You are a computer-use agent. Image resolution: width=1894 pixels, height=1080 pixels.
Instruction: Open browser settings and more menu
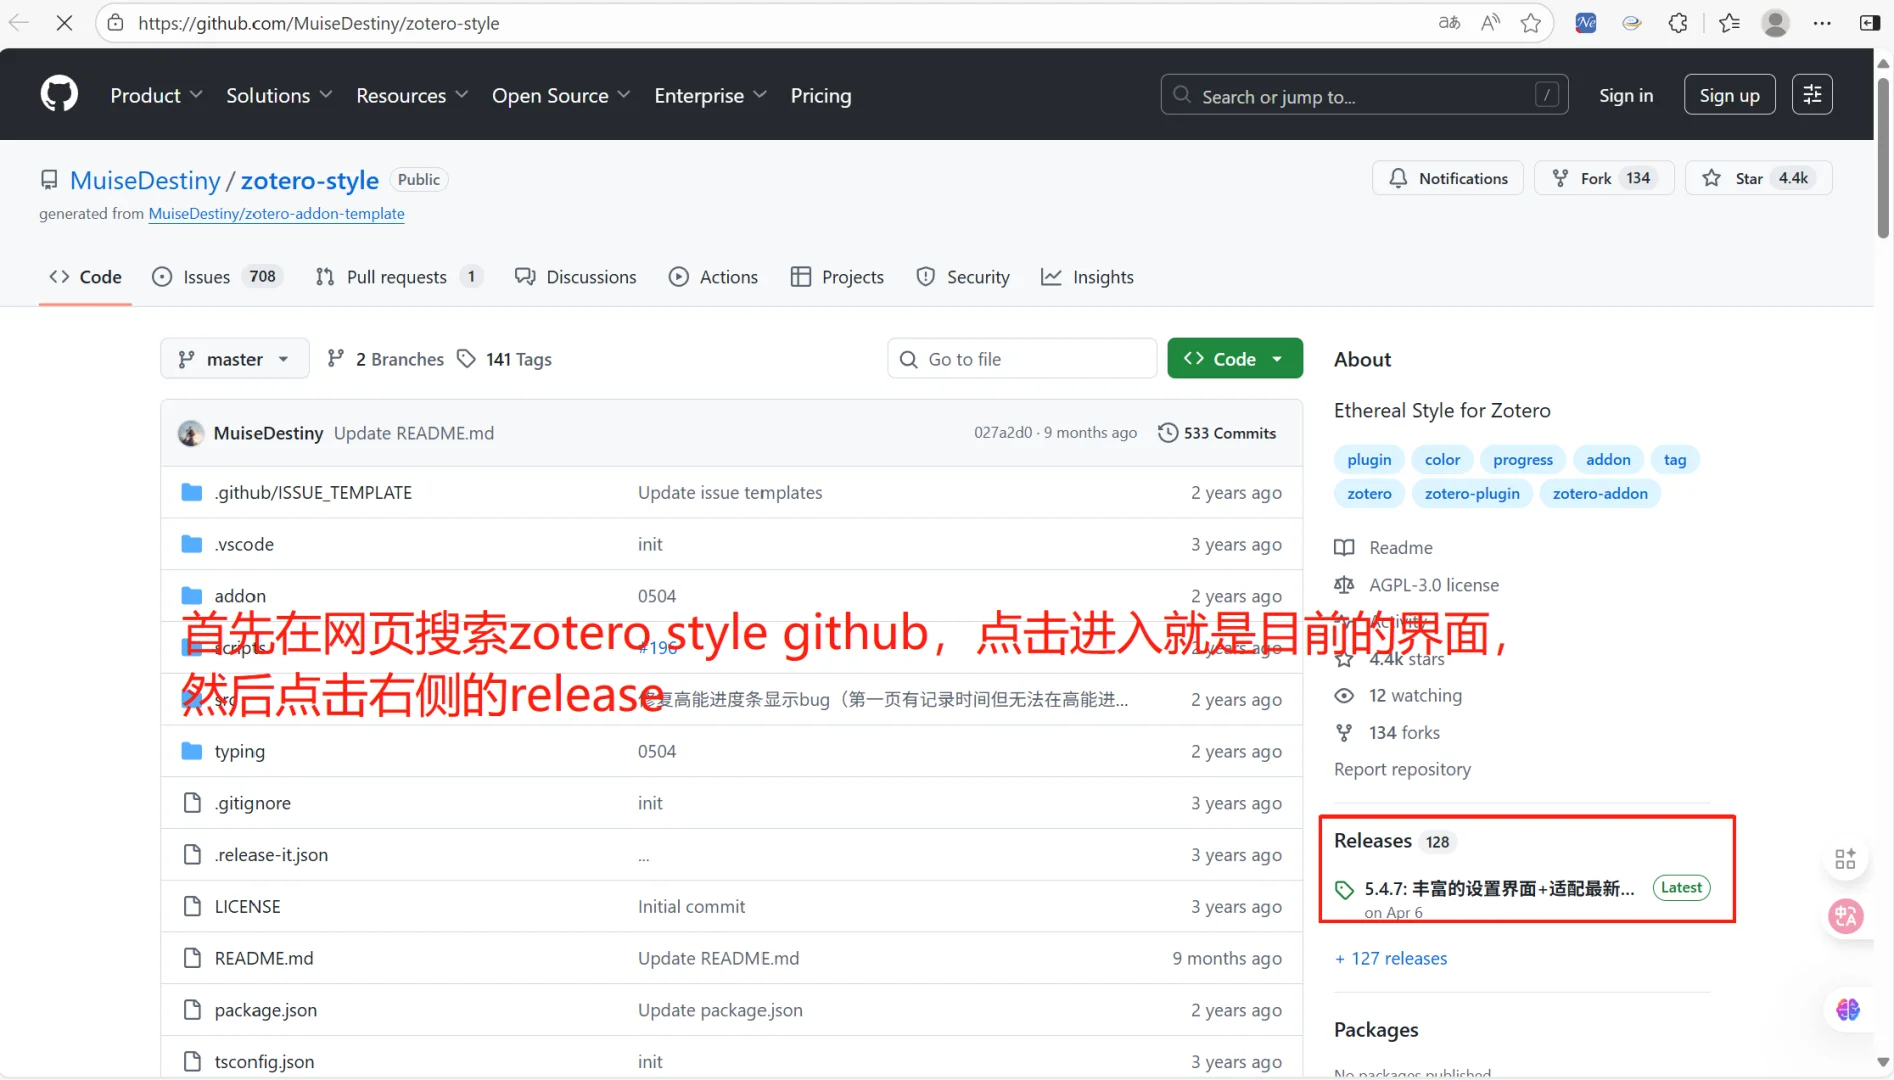click(1822, 23)
